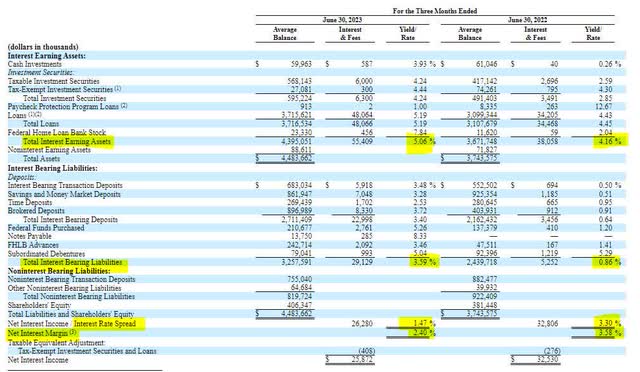Select the "Savings and Money Market Deposits" label

pos(64,194)
